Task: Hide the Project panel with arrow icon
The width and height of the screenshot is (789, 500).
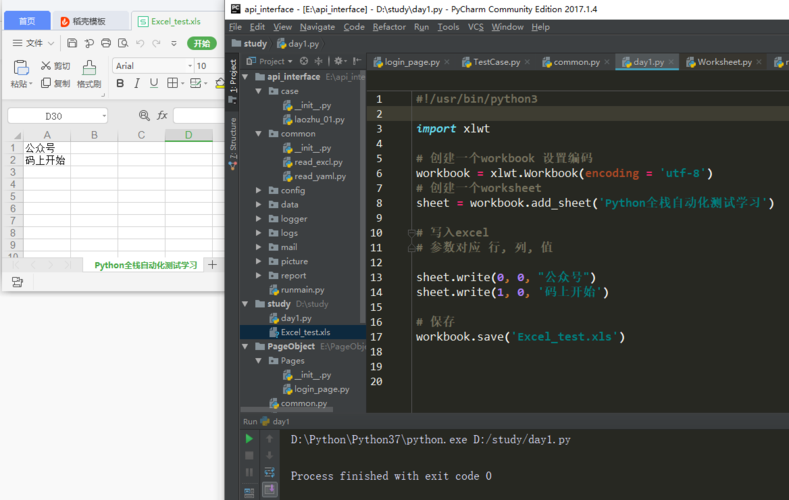Action: click(357, 61)
